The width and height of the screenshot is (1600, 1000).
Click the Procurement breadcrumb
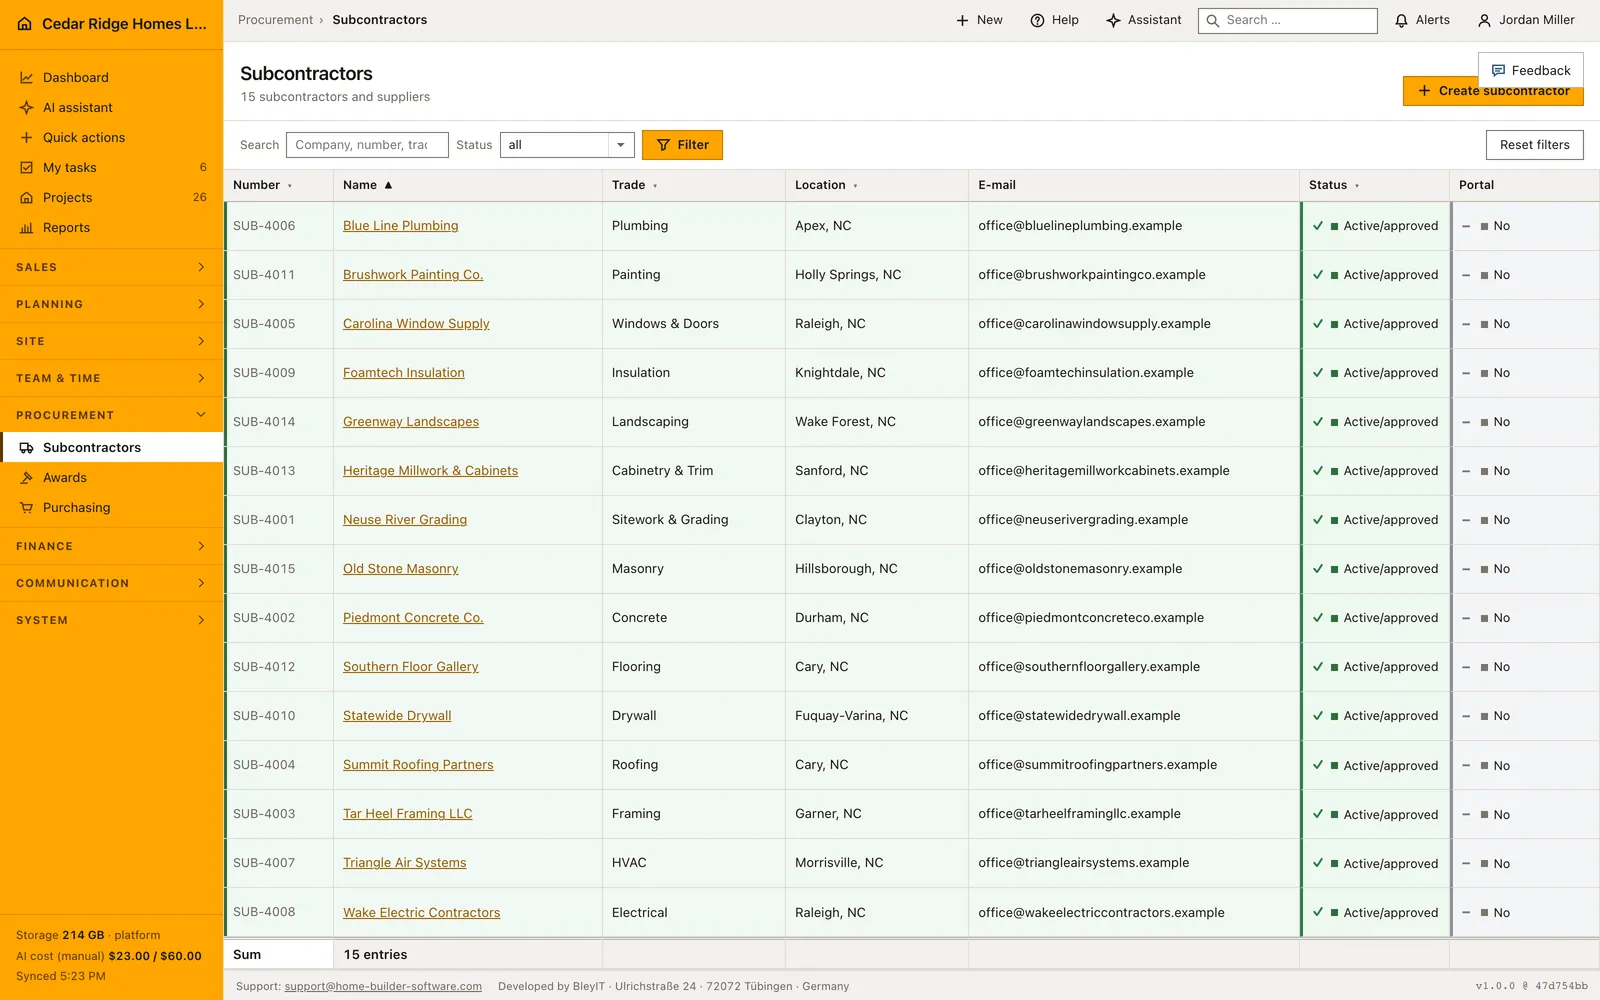275,20
